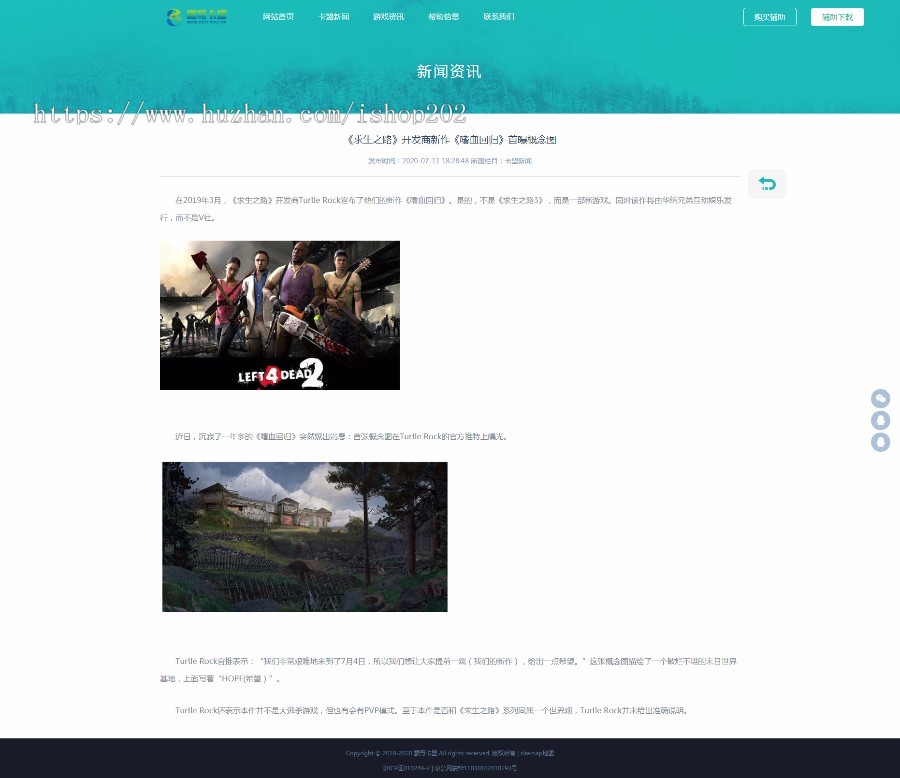Go to 网站首页 in the navigation
This screenshot has width=900, height=778.
[278, 17]
